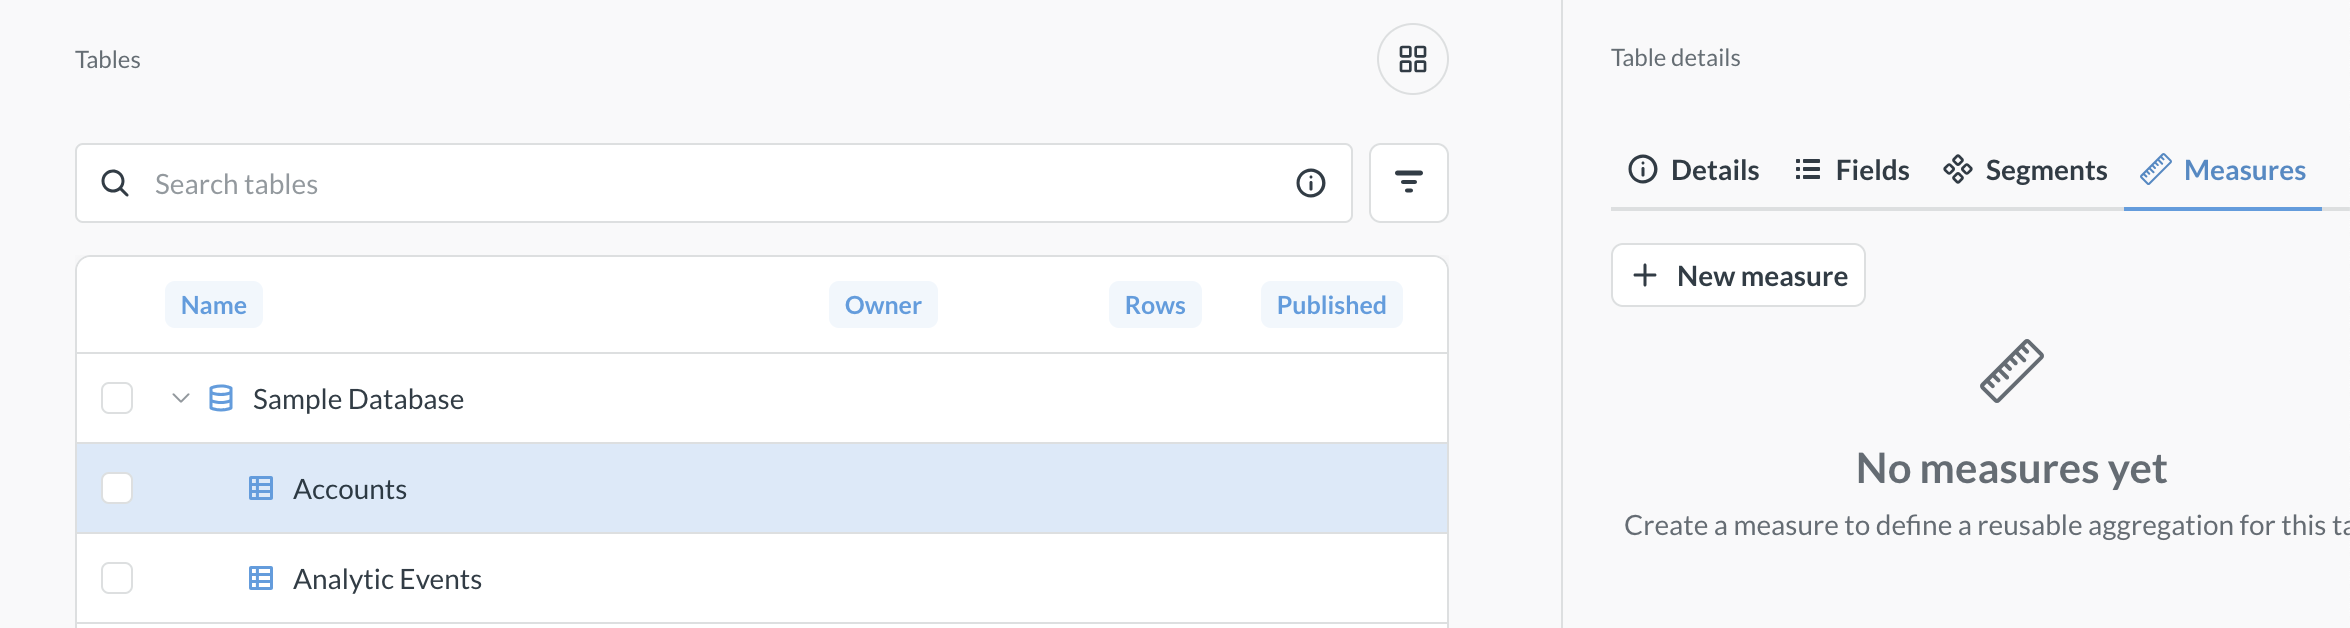
Task: Click the ruler icon above No measures yet
Action: pos(2011,371)
